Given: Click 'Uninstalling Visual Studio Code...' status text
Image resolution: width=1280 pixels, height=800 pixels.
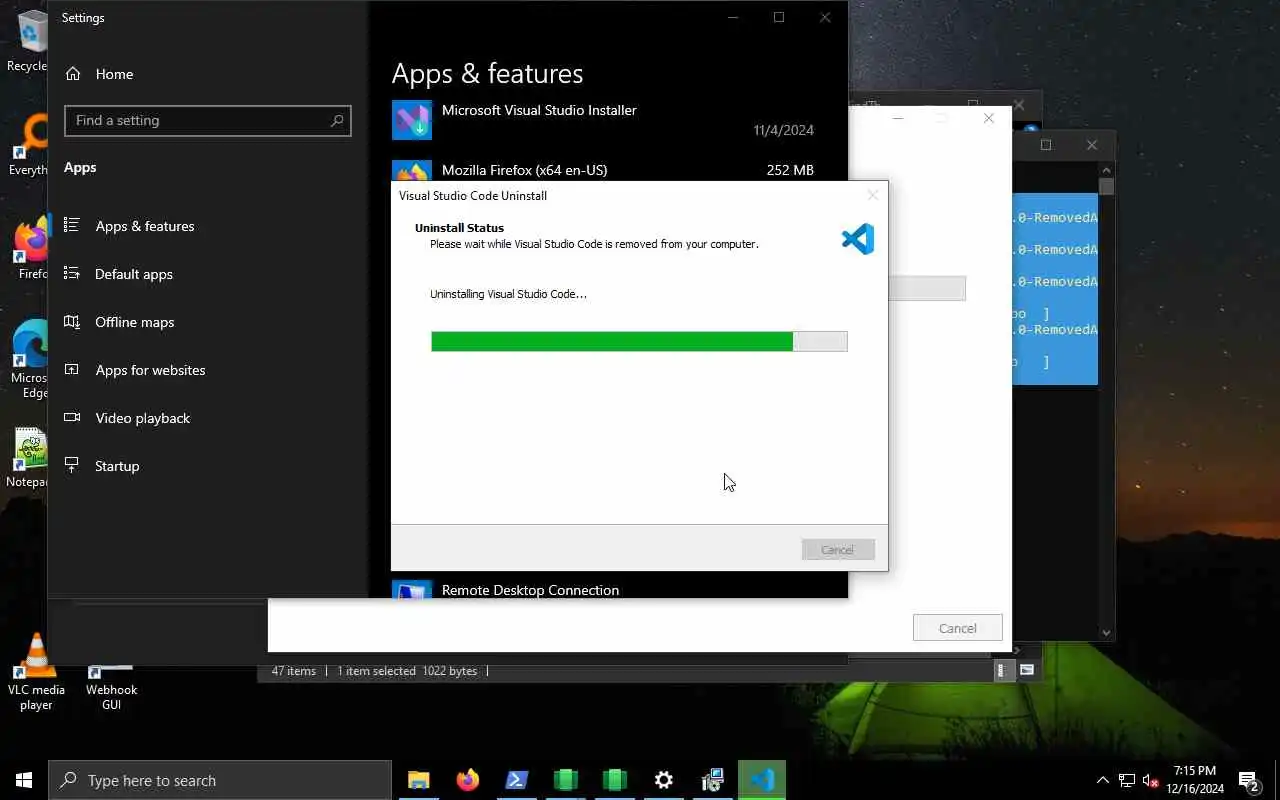Looking at the screenshot, I should pos(508,294).
